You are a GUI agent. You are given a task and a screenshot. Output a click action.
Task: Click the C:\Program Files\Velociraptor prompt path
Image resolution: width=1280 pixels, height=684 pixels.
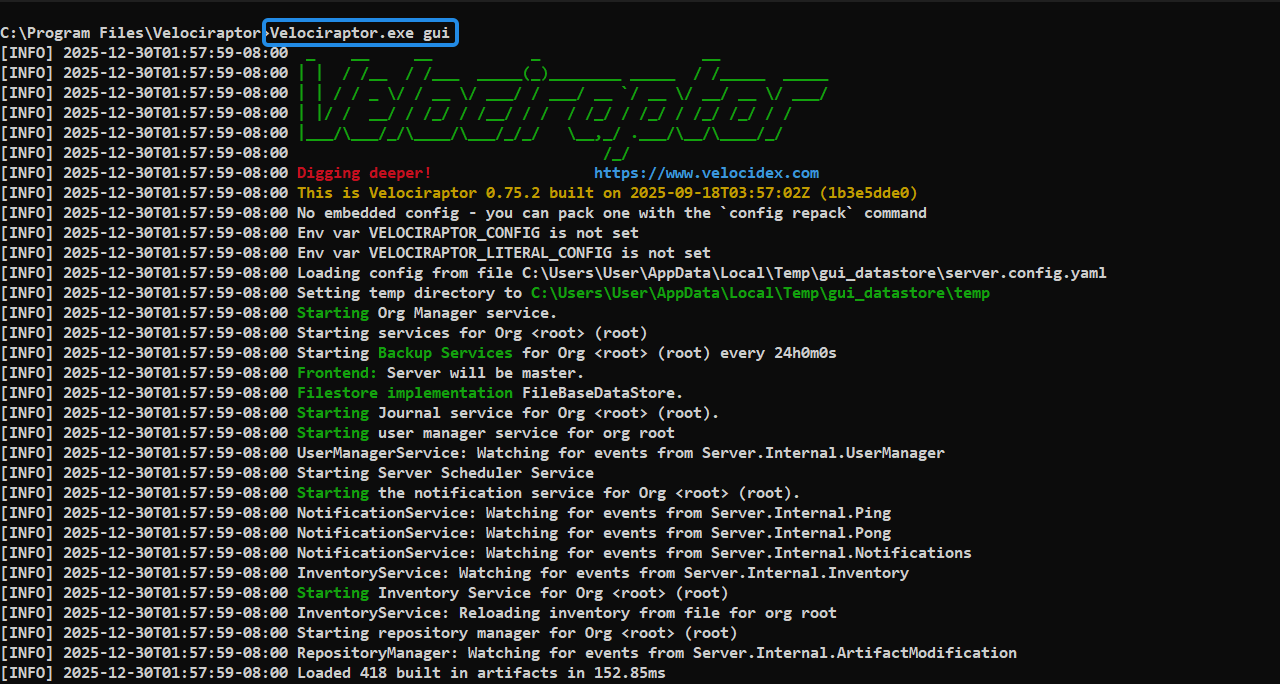130,32
